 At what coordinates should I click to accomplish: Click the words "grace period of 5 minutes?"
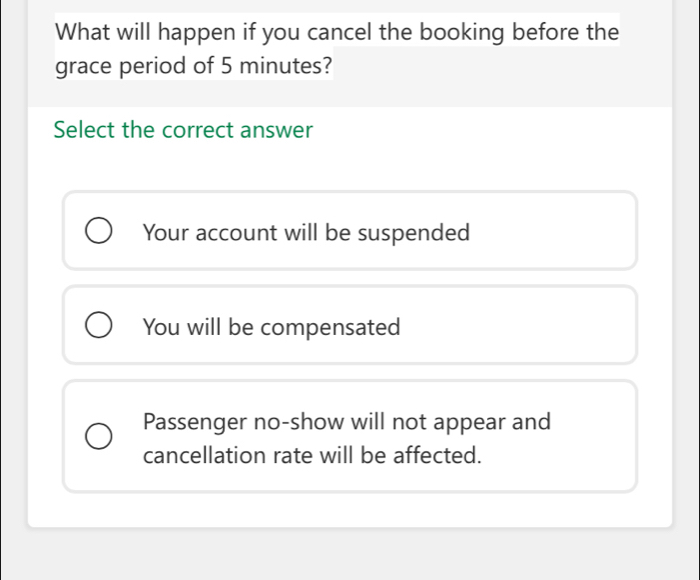(x=194, y=69)
